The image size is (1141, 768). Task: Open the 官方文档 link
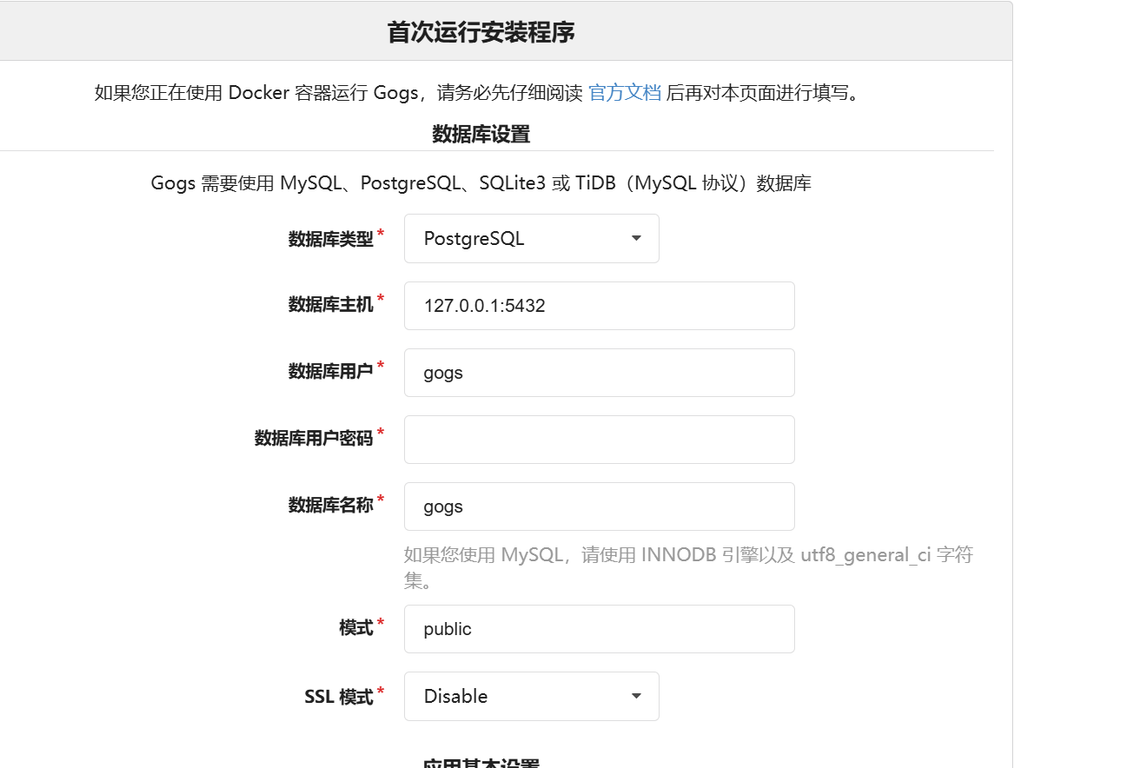(x=624, y=92)
